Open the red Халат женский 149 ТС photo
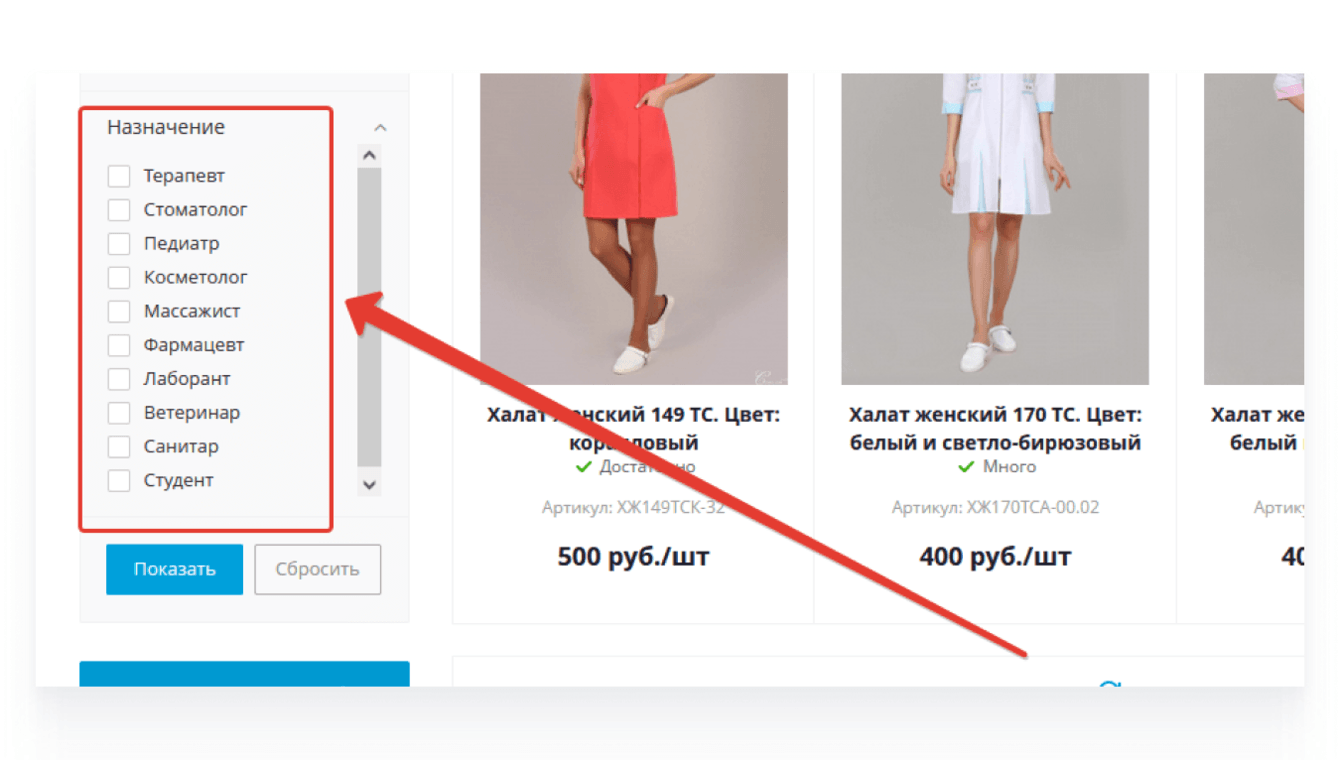1340x760 pixels. 634,229
